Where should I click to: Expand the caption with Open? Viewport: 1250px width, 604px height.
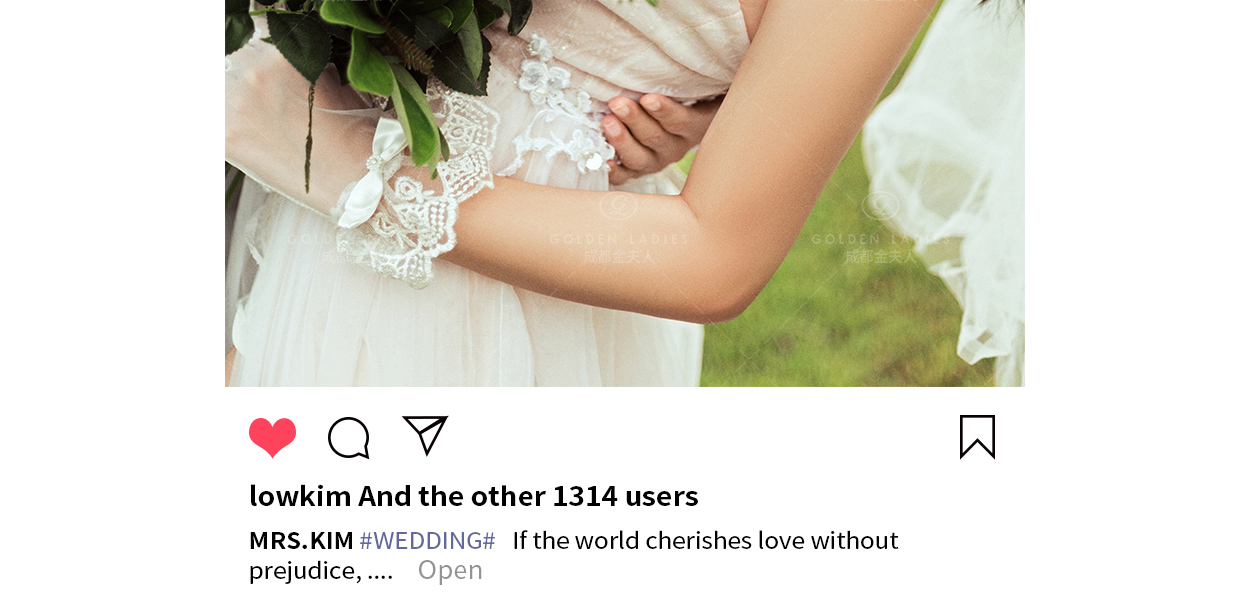(x=450, y=570)
